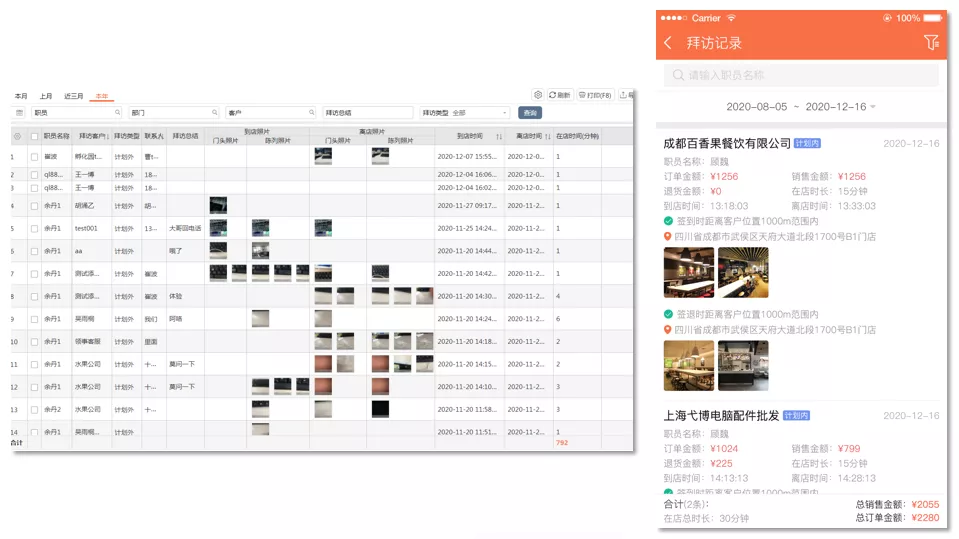Click the column settings gear in table header
This screenshot has width=959, height=539.
(x=17, y=136)
